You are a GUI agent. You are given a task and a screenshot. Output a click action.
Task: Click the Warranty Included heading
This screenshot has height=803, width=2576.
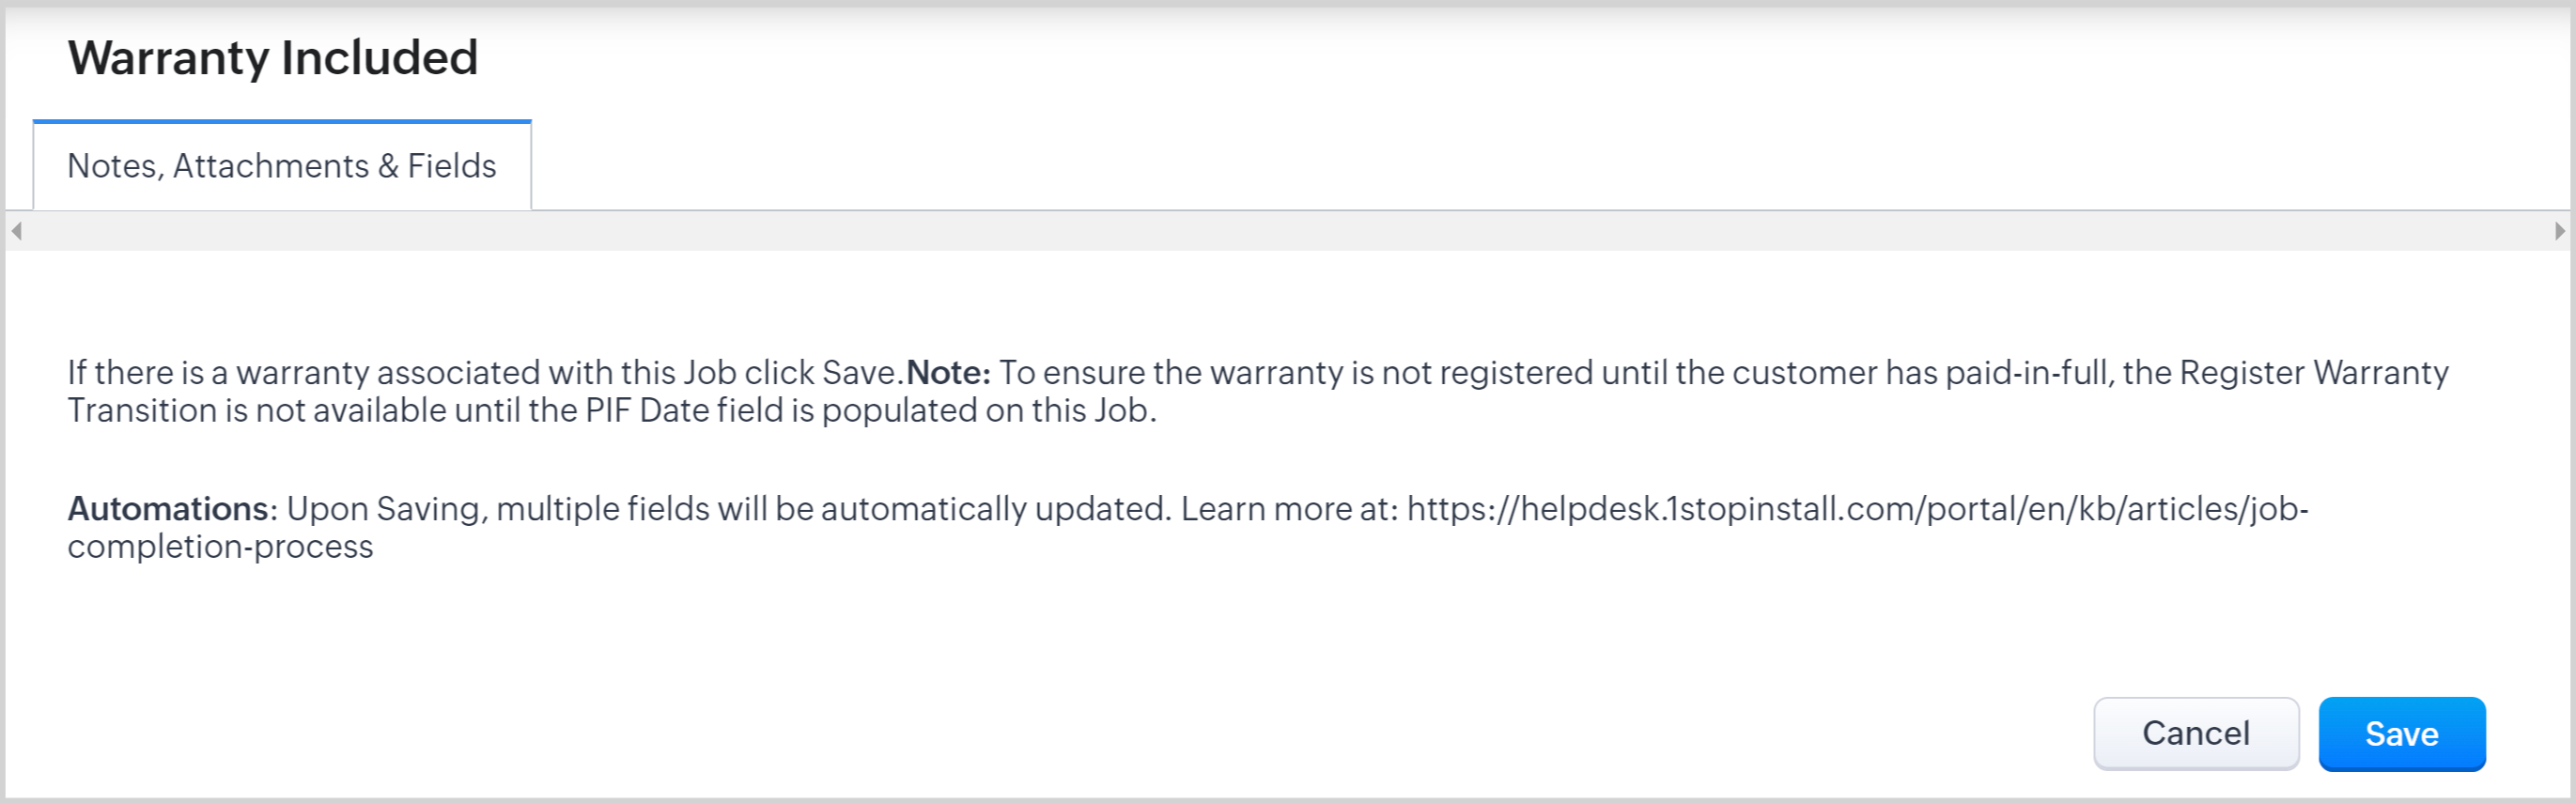click(272, 58)
